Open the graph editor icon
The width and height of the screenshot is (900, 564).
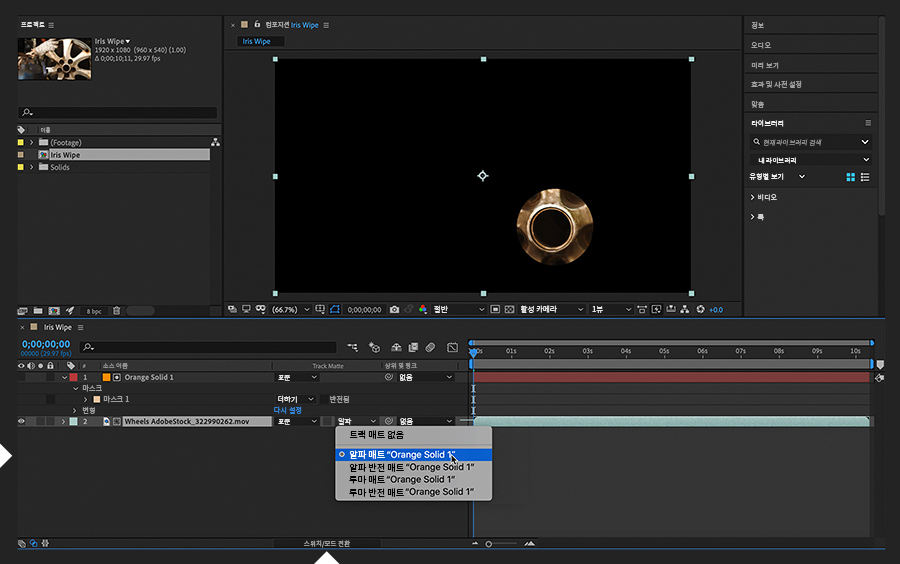click(451, 347)
